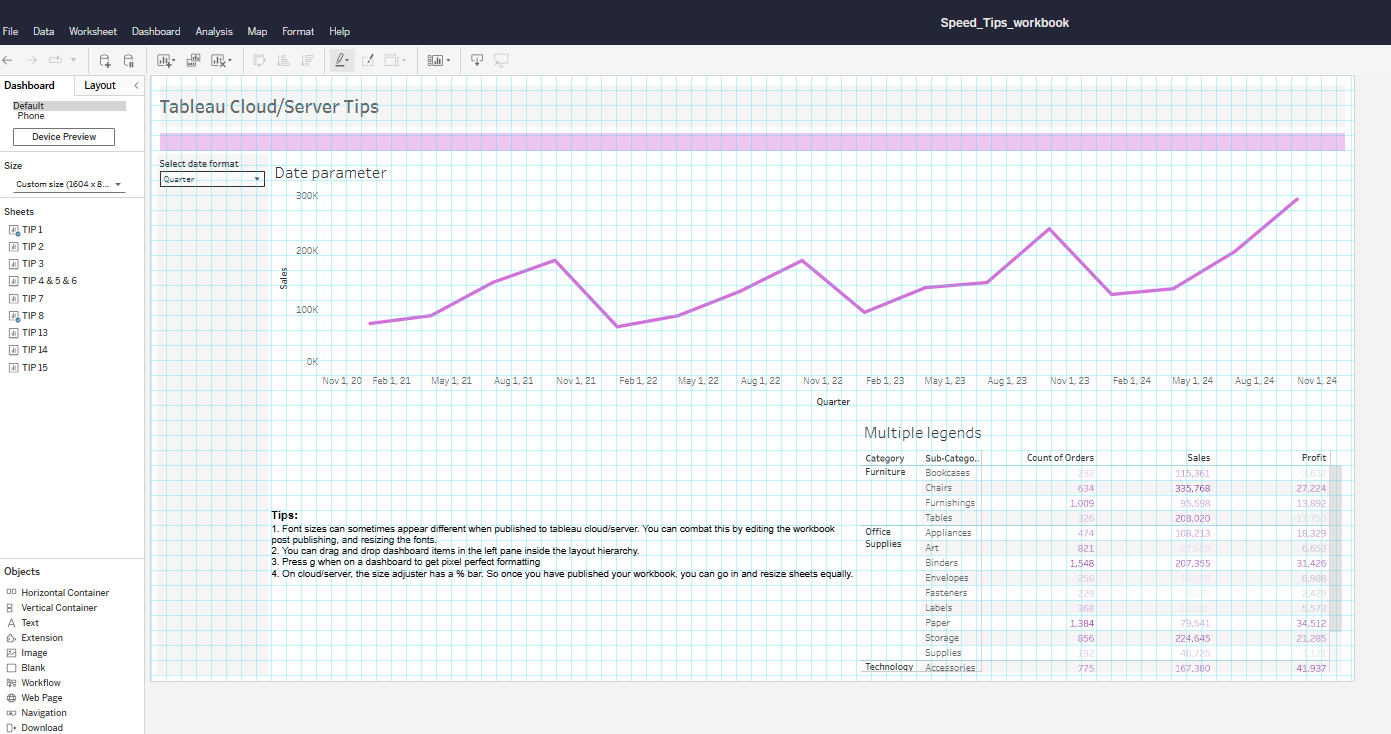Viewport: 1391px width, 734px height.
Task: Select sheet TIP 15 in Sheets list
Action: (34, 368)
